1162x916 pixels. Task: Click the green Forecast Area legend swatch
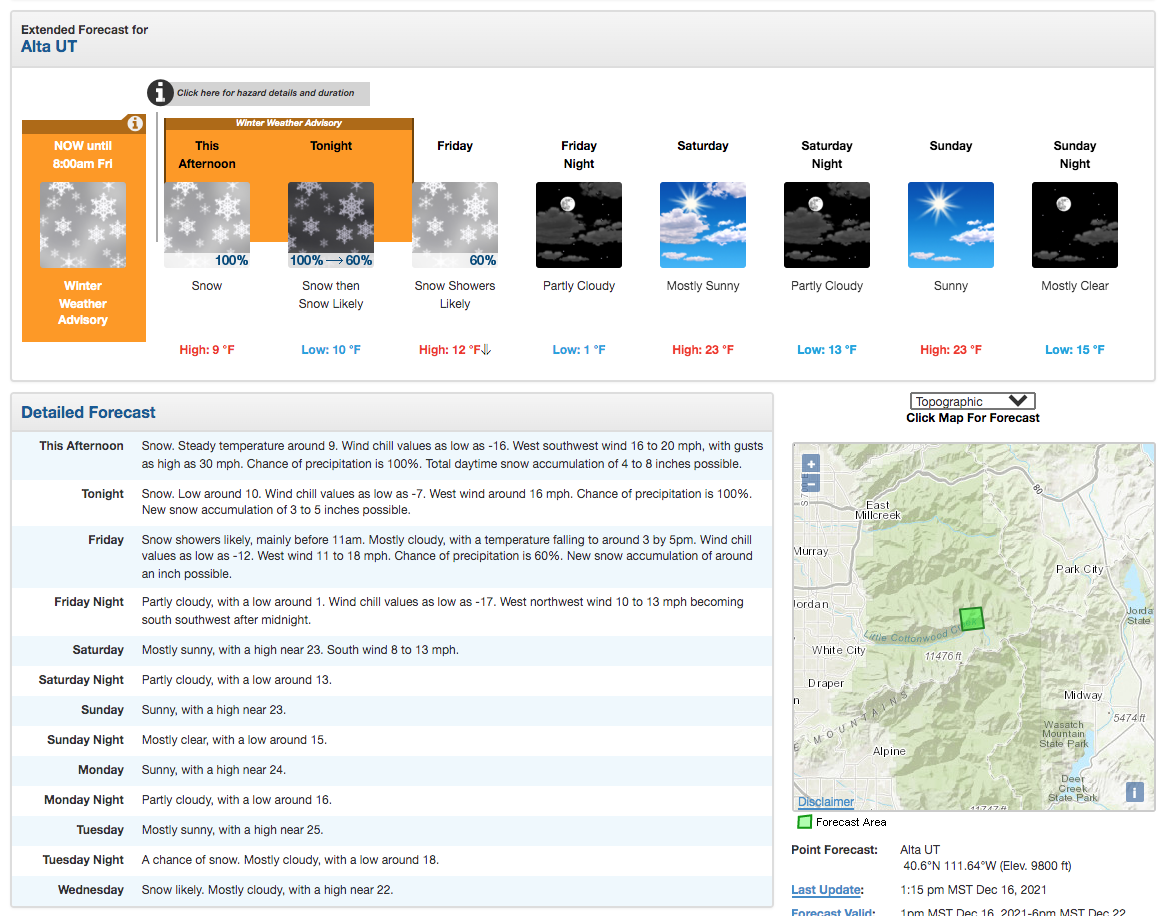tap(804, 822)
